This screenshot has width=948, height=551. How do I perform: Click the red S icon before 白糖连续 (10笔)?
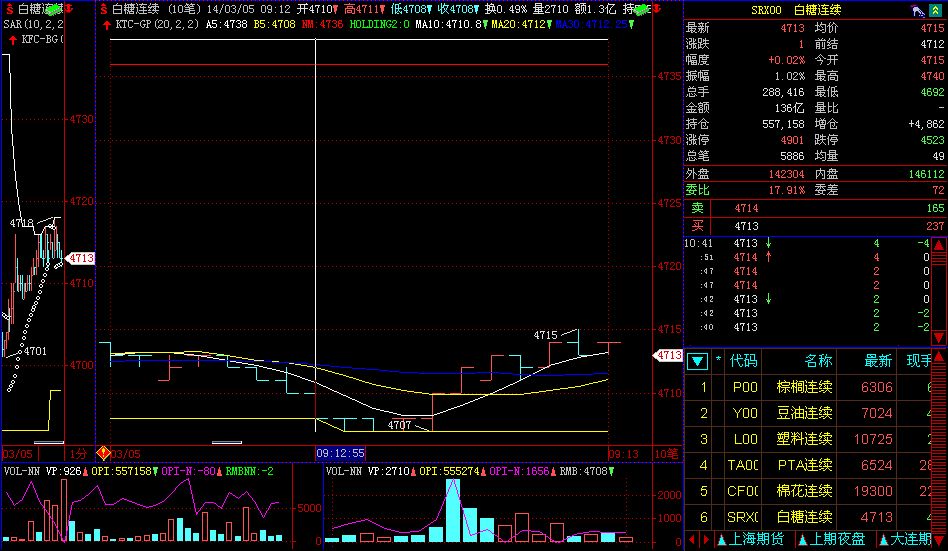[x=104, y=8]
